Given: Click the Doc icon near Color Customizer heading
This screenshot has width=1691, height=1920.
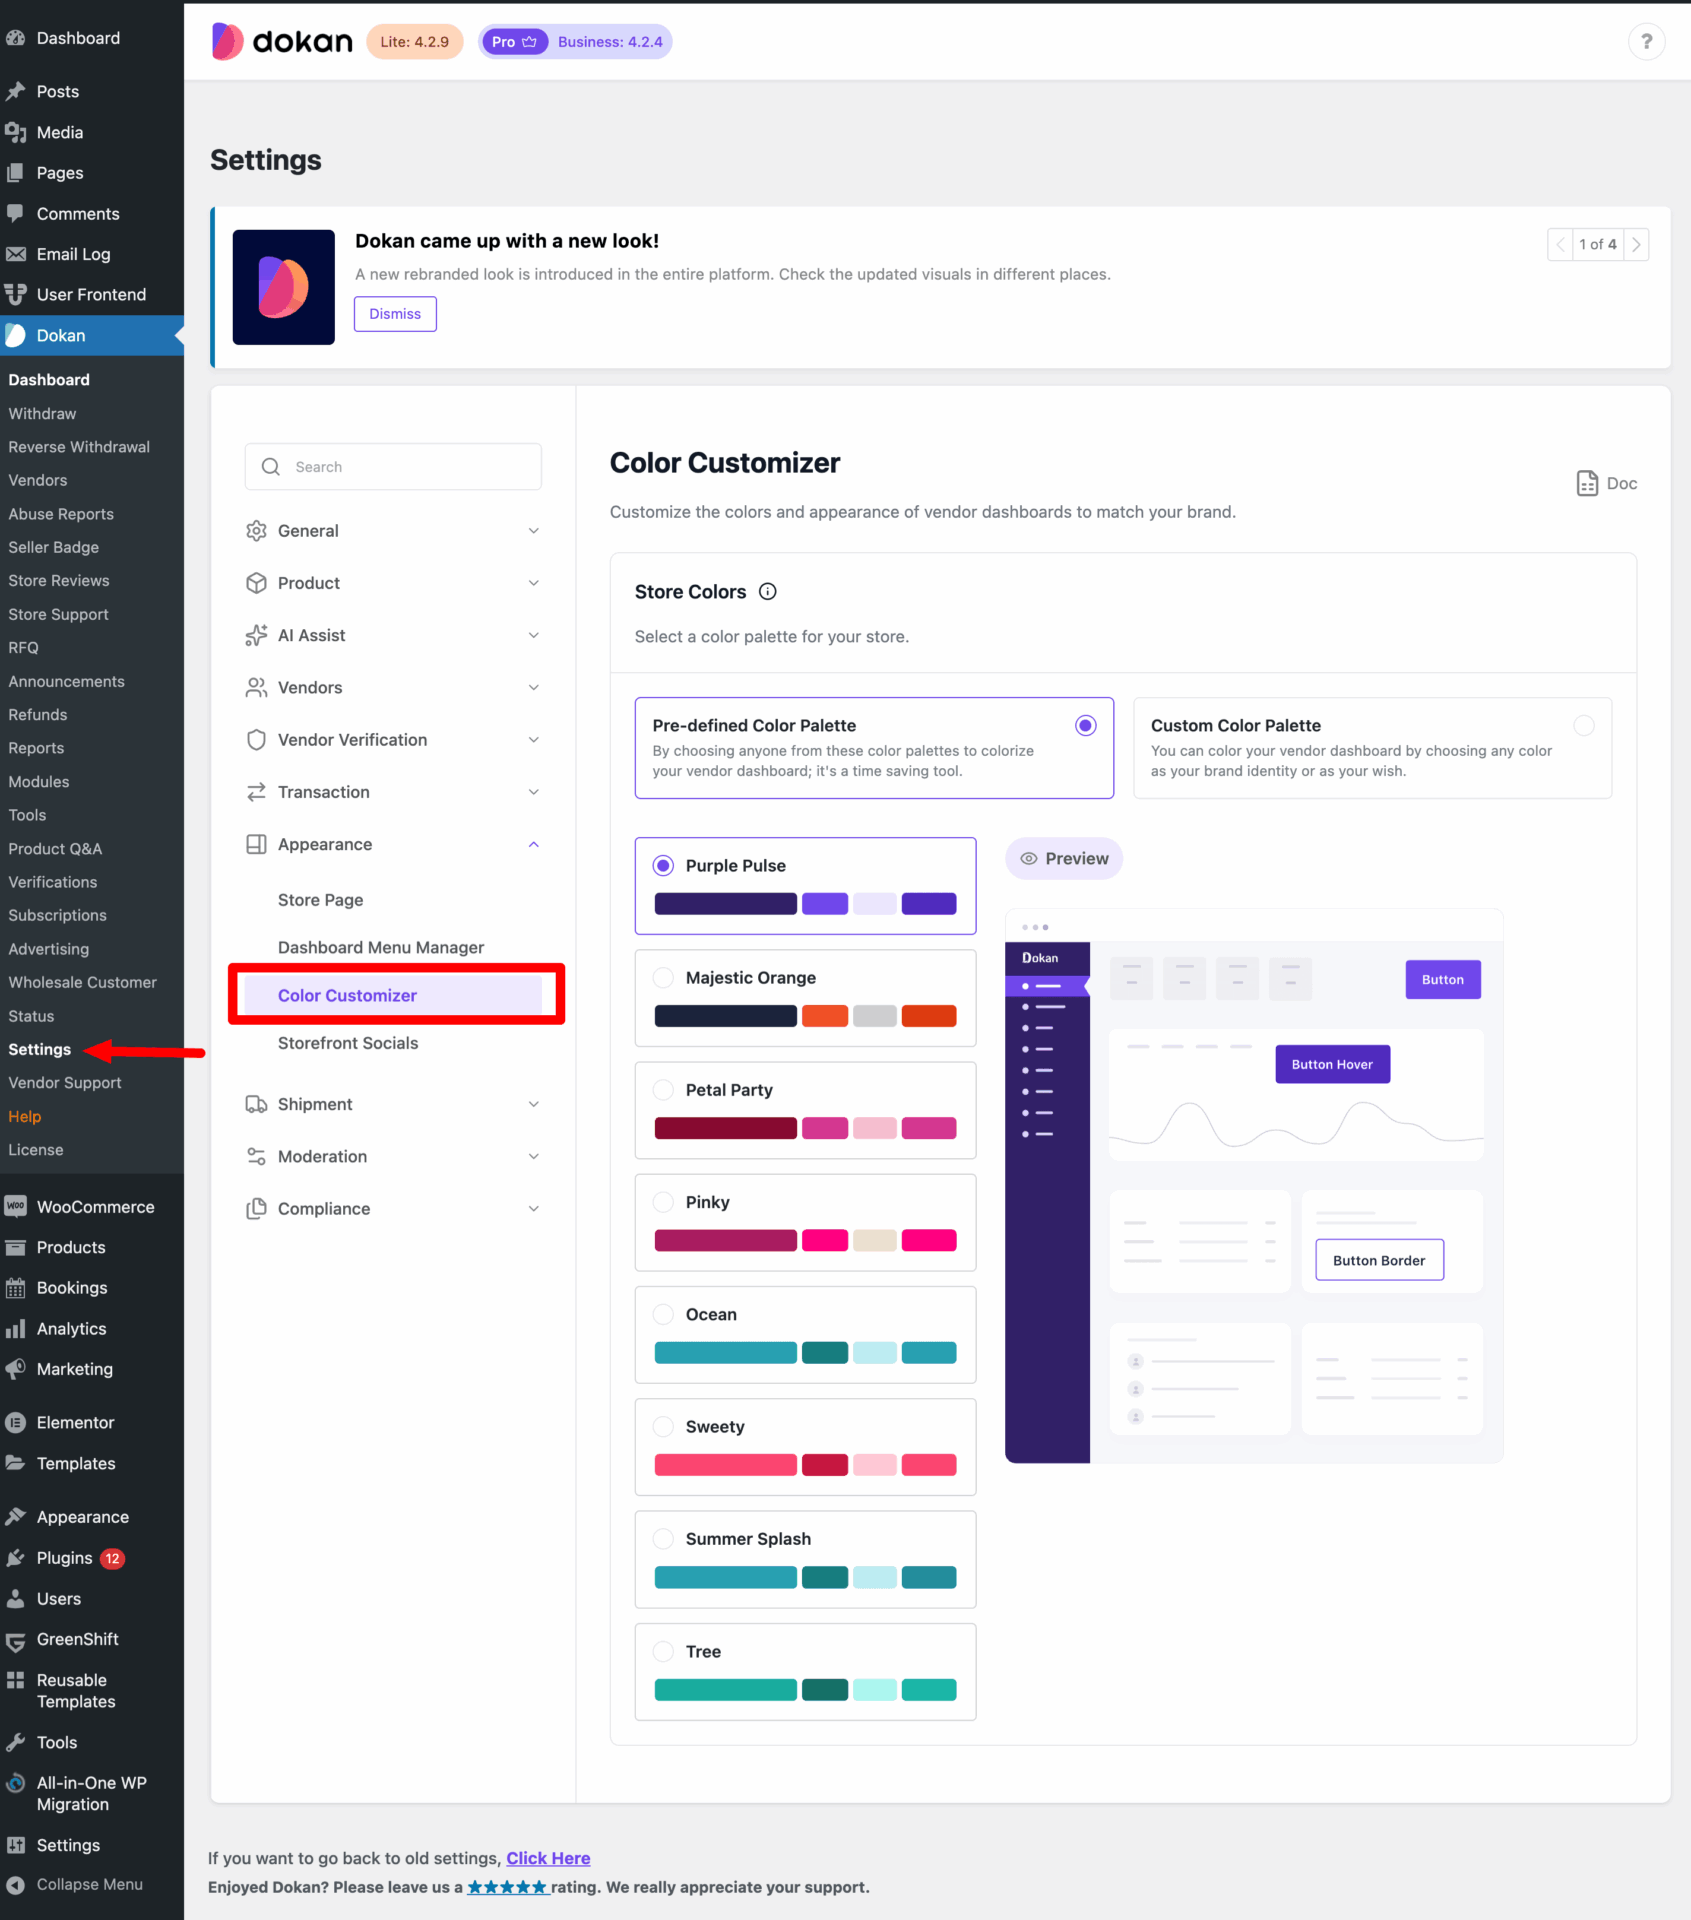Looking at the screenshot, I should click(1588, 483).
